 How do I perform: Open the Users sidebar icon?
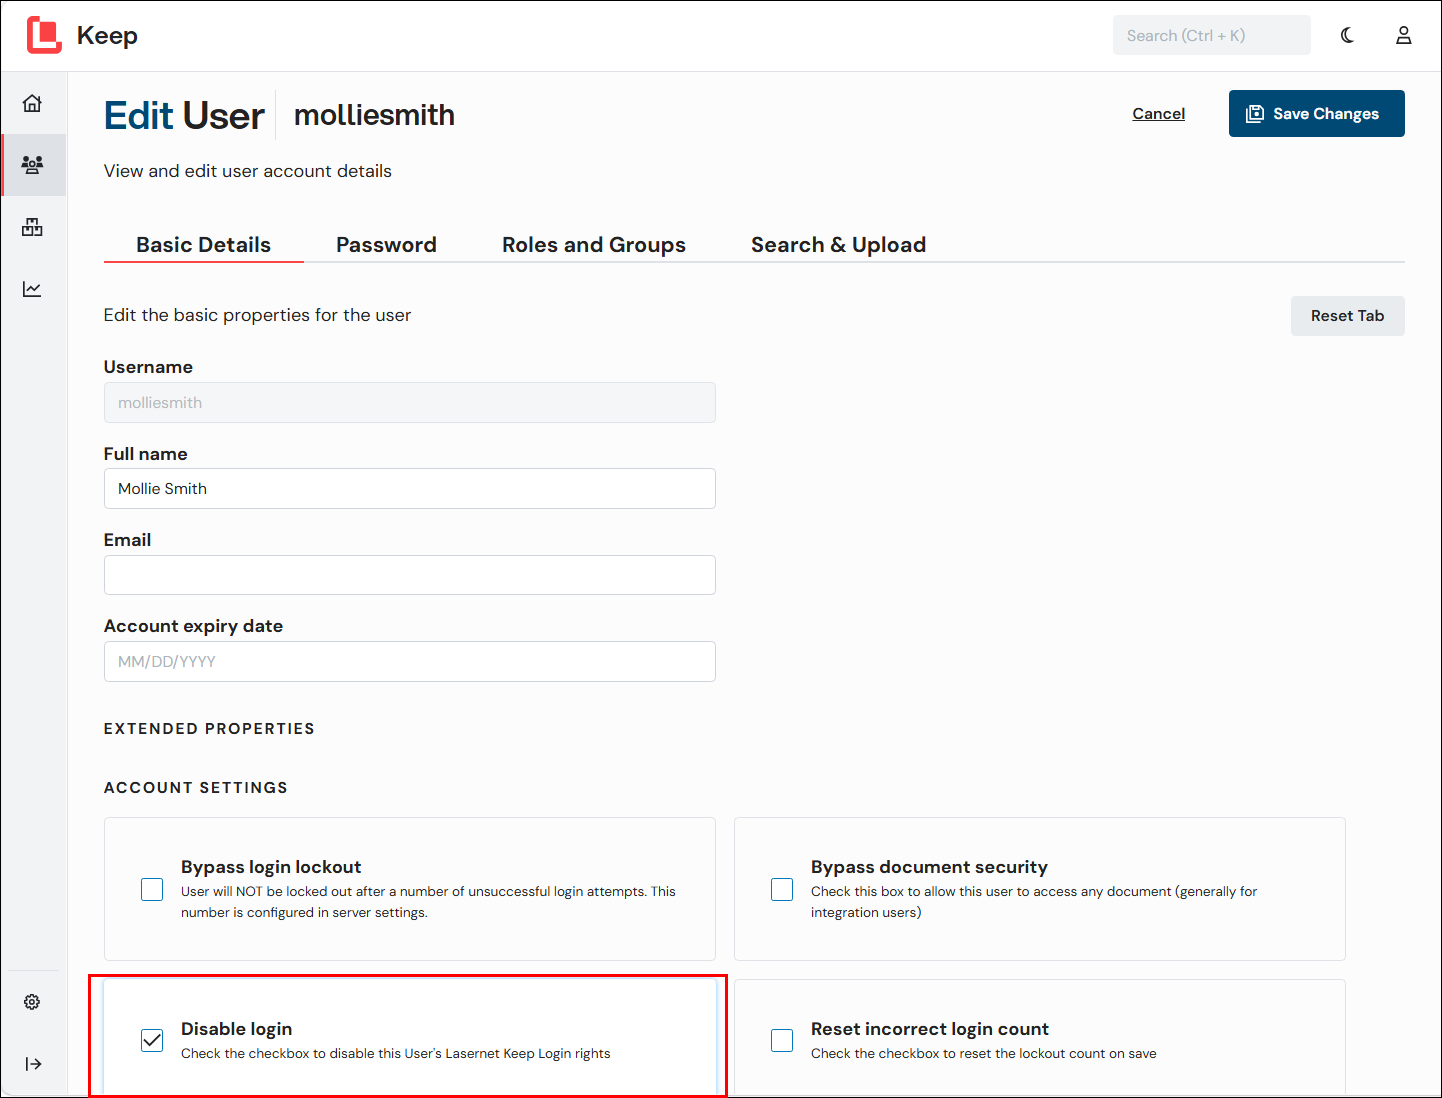click(x=33, y=165)
